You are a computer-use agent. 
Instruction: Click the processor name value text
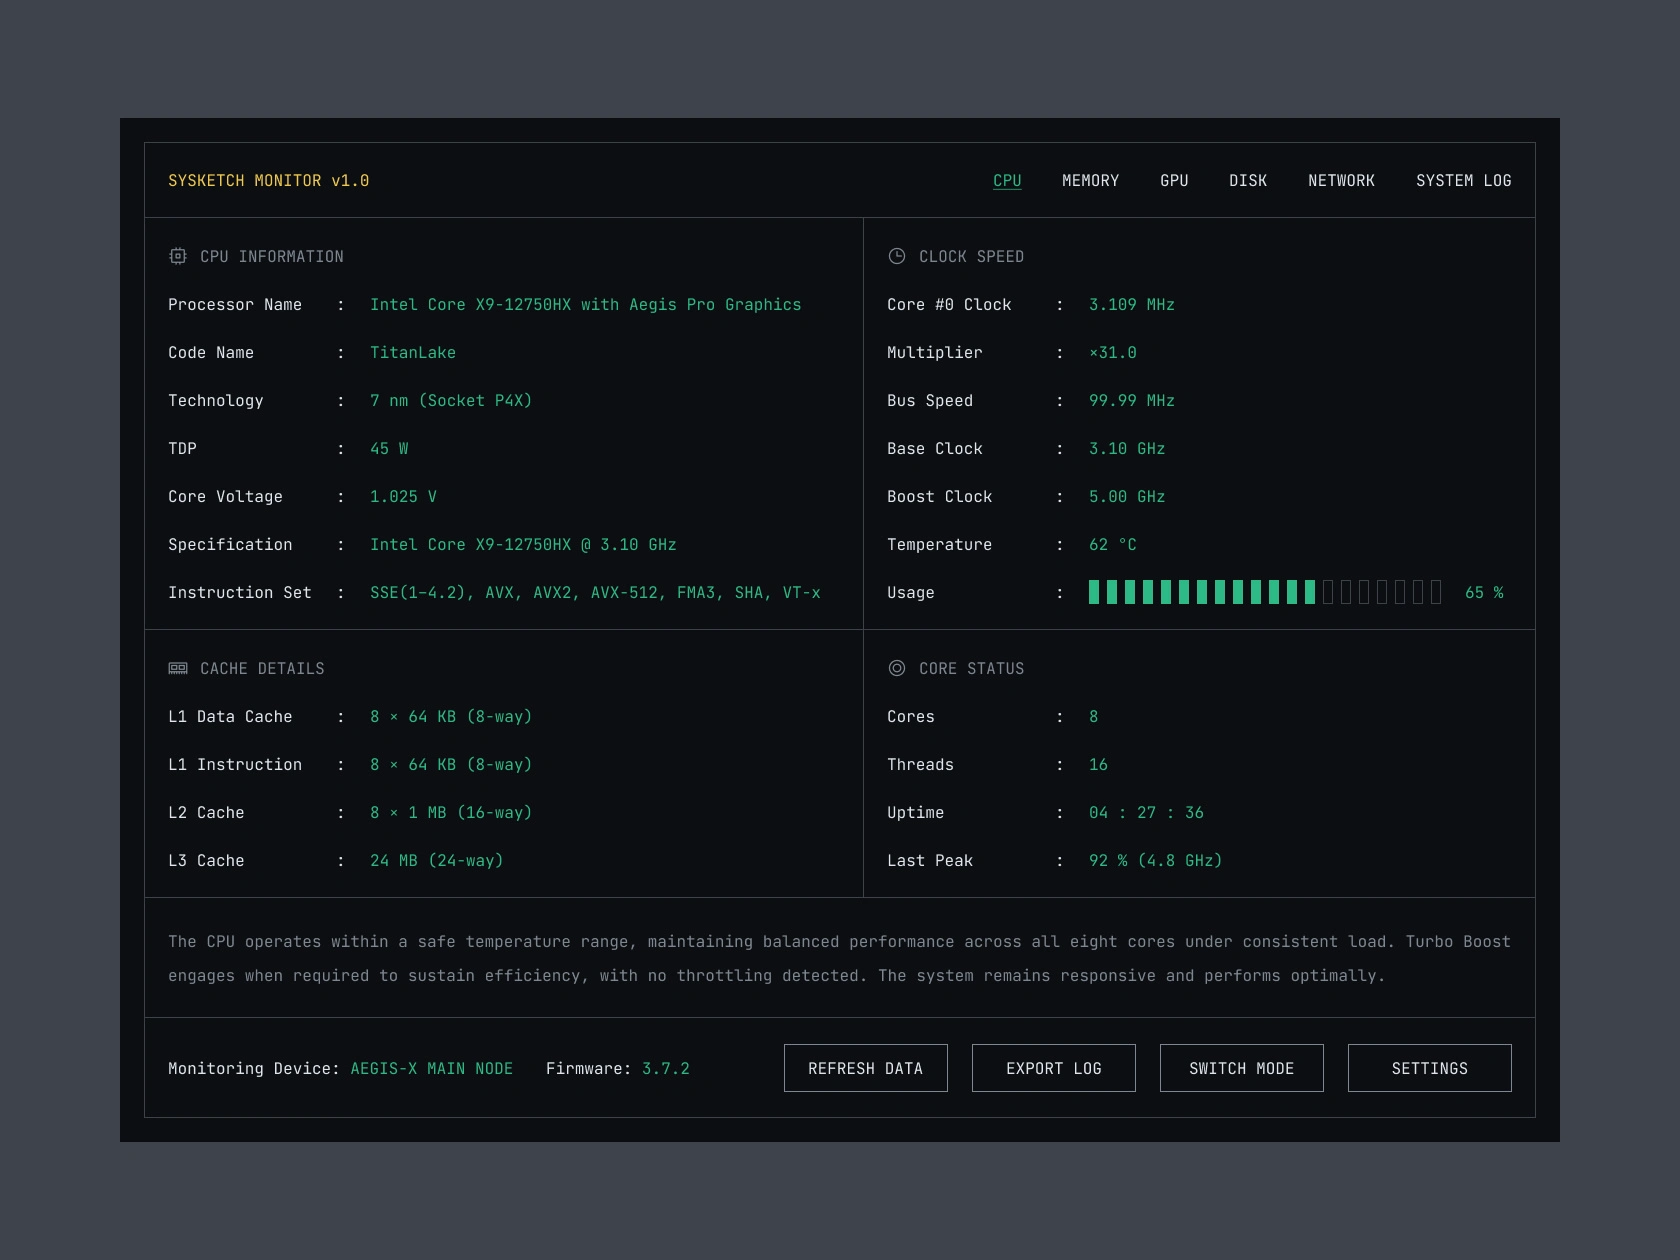point(585,305)
